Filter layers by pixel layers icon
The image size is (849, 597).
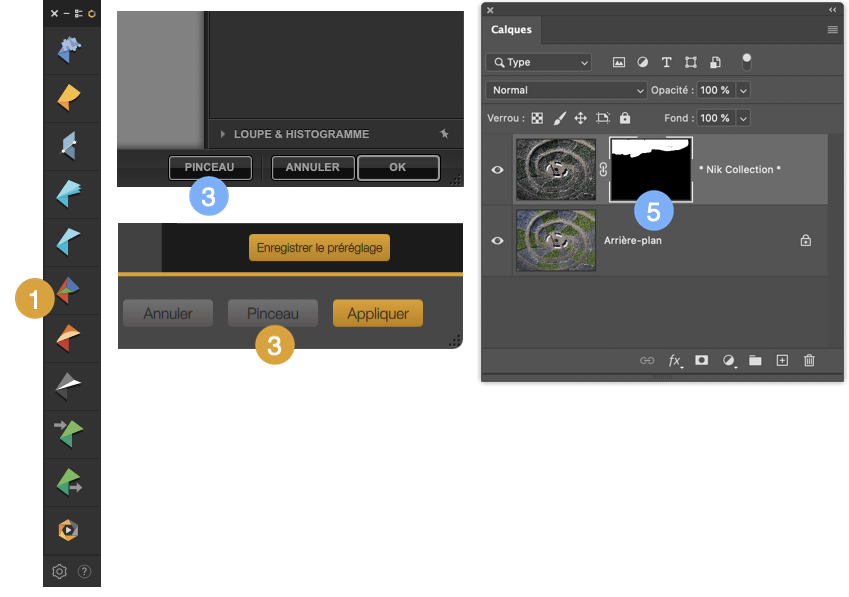(618, 62)
